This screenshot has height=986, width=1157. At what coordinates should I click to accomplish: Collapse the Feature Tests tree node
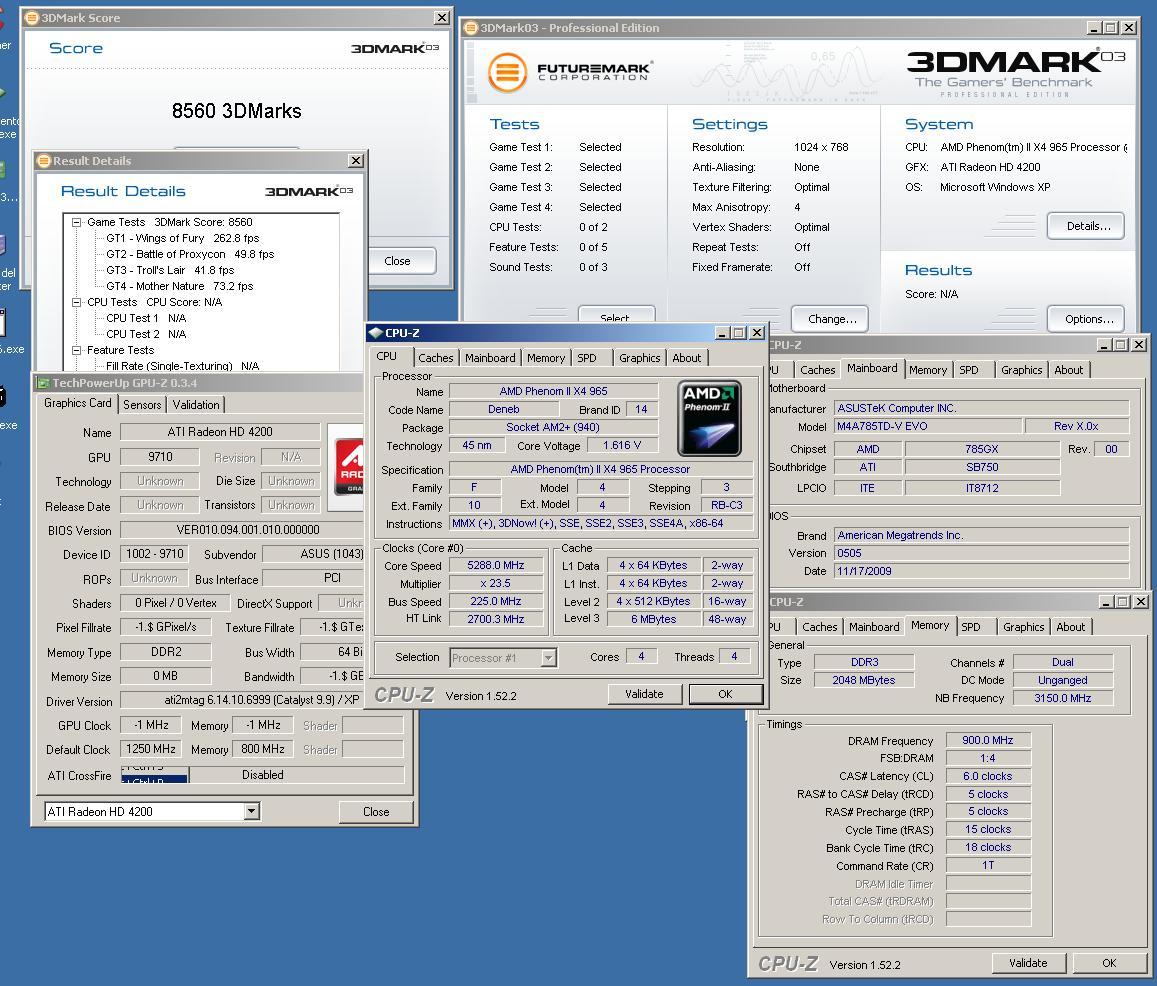coord(76,350)
